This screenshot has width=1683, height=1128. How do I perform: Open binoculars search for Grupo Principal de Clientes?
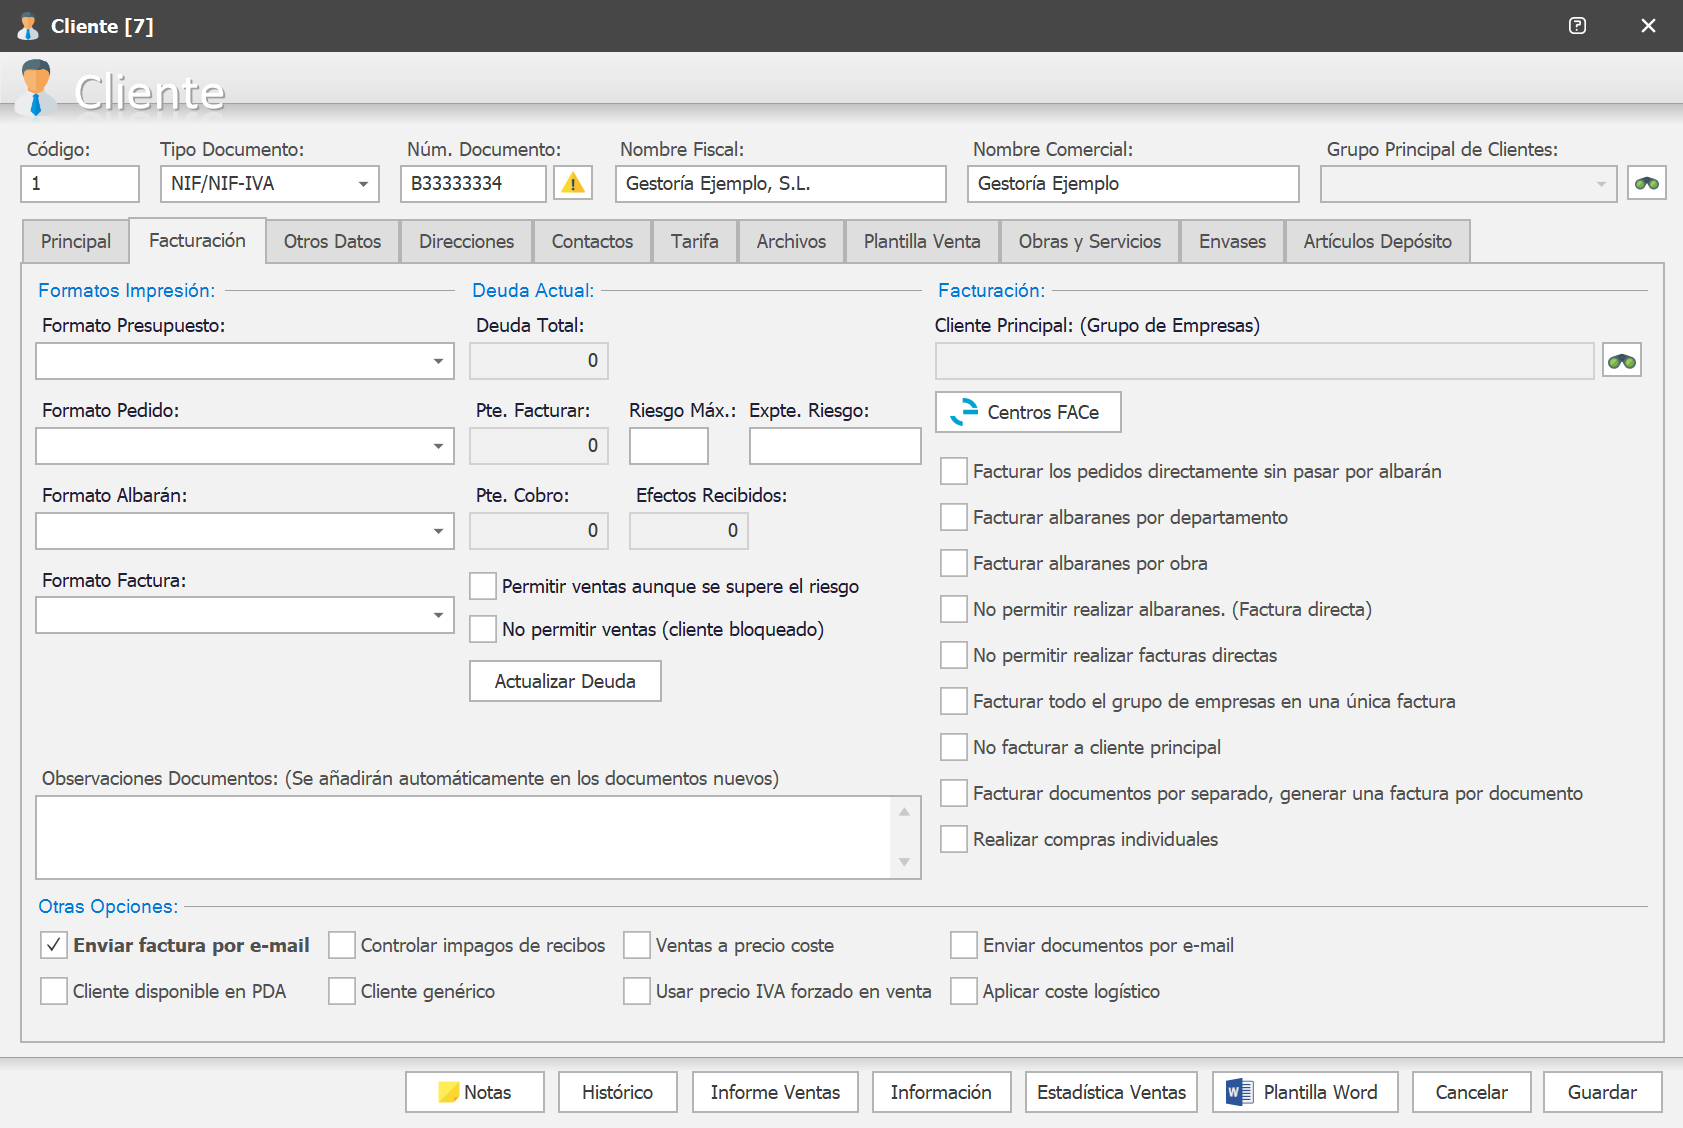1646,183
